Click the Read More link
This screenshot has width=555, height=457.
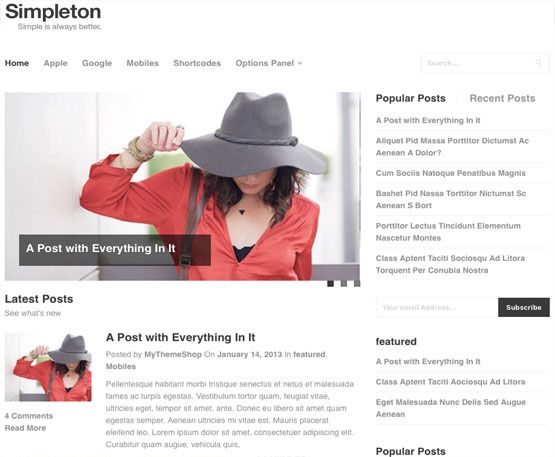[x=25, y=428]
